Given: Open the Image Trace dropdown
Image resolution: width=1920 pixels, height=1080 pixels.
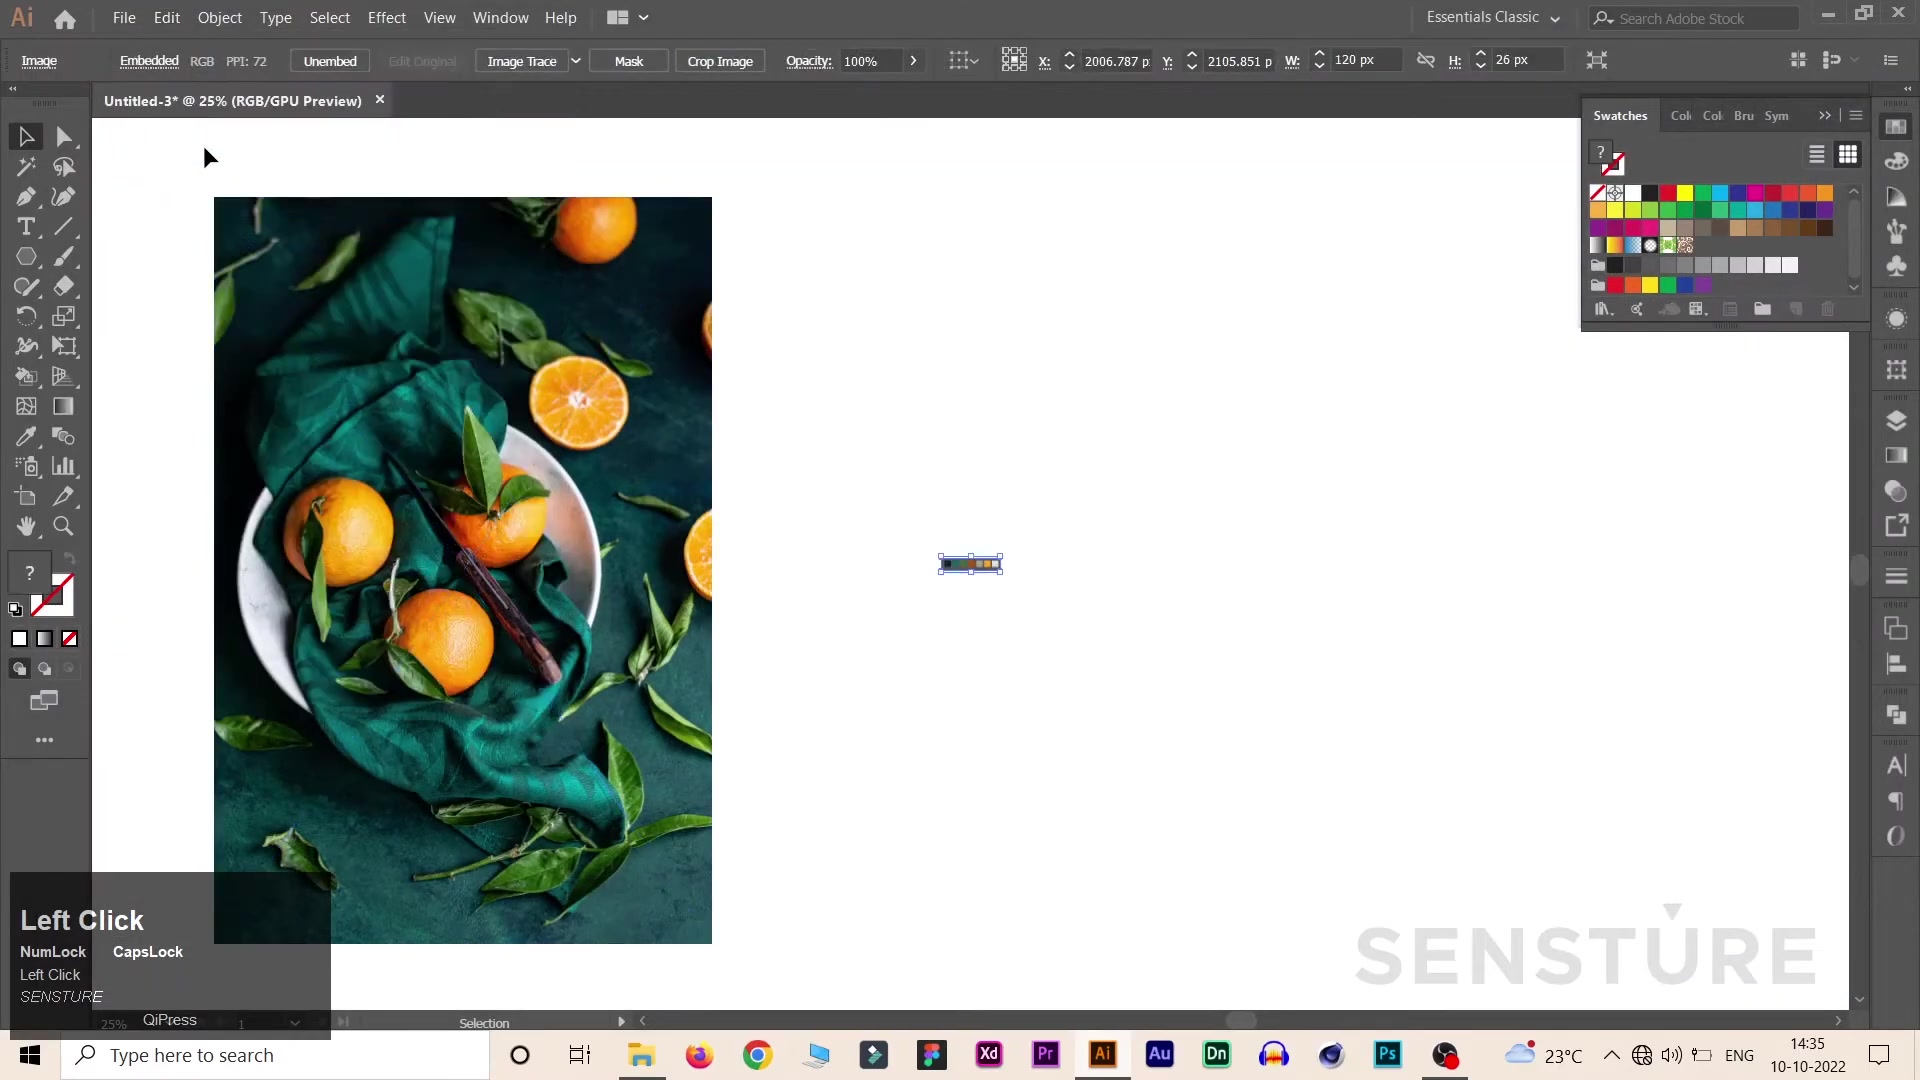Looking at the screenshot, I should tap(576, 60).
